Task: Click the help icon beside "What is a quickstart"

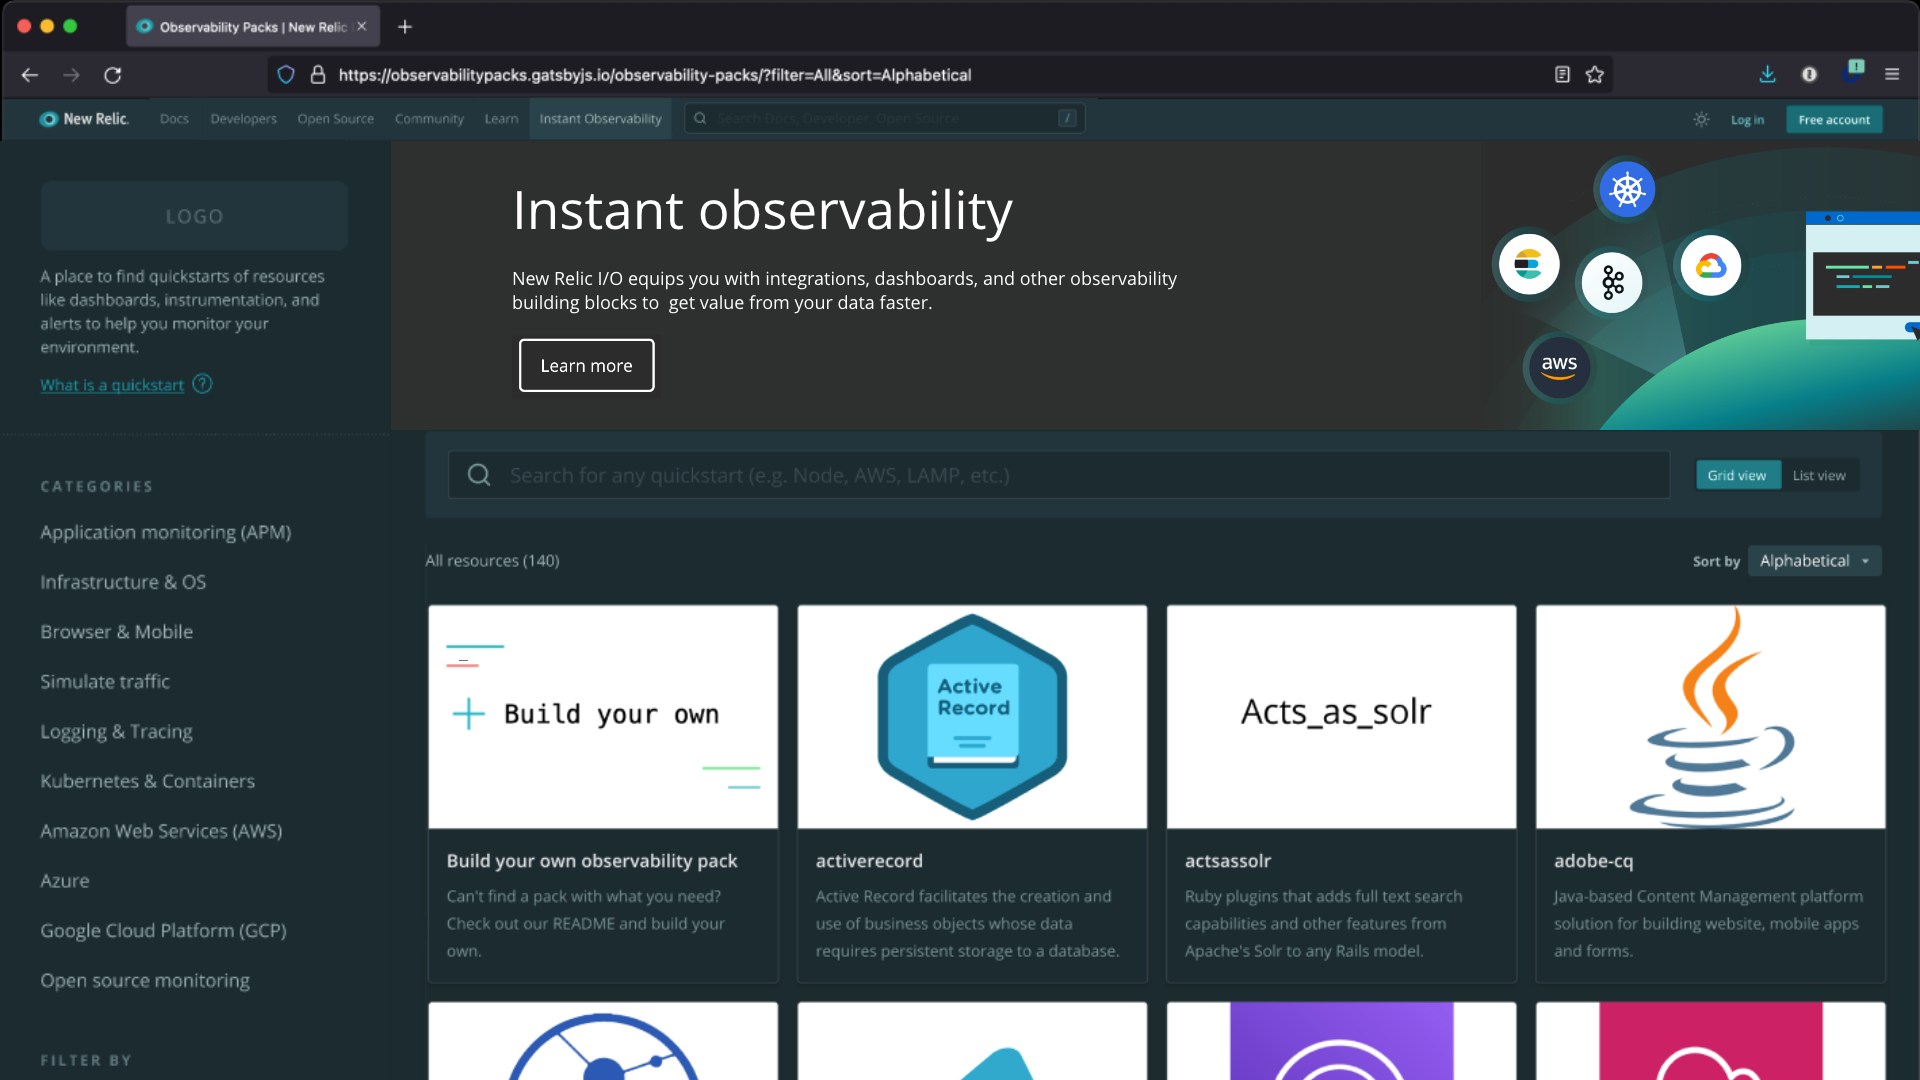Action: click(202, 383)
